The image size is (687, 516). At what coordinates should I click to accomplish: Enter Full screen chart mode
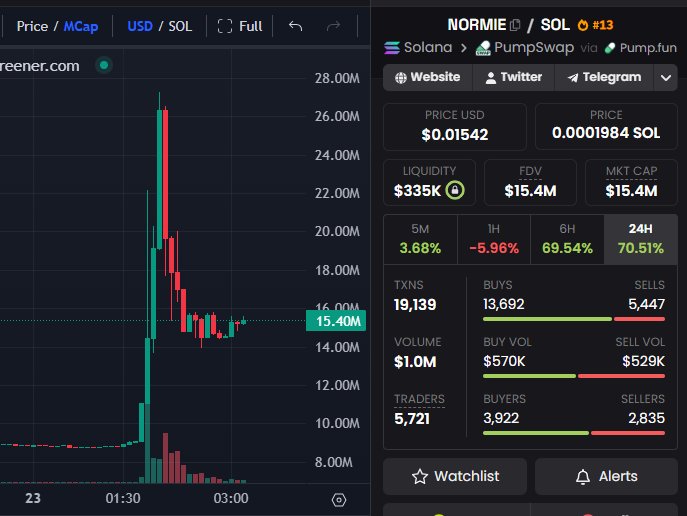(240, 26)
